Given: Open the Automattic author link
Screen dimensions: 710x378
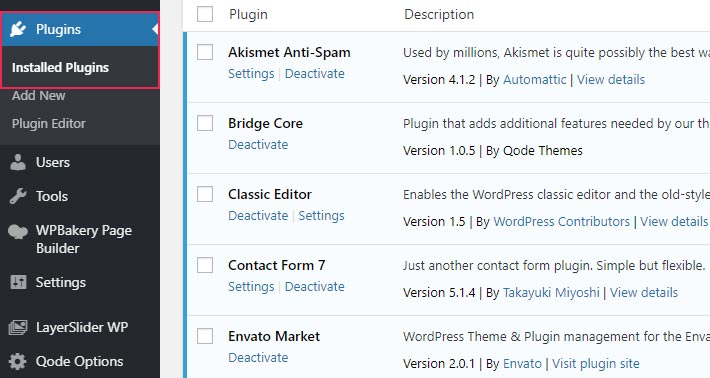Looking at the screenshot, I should coord(535,80).
